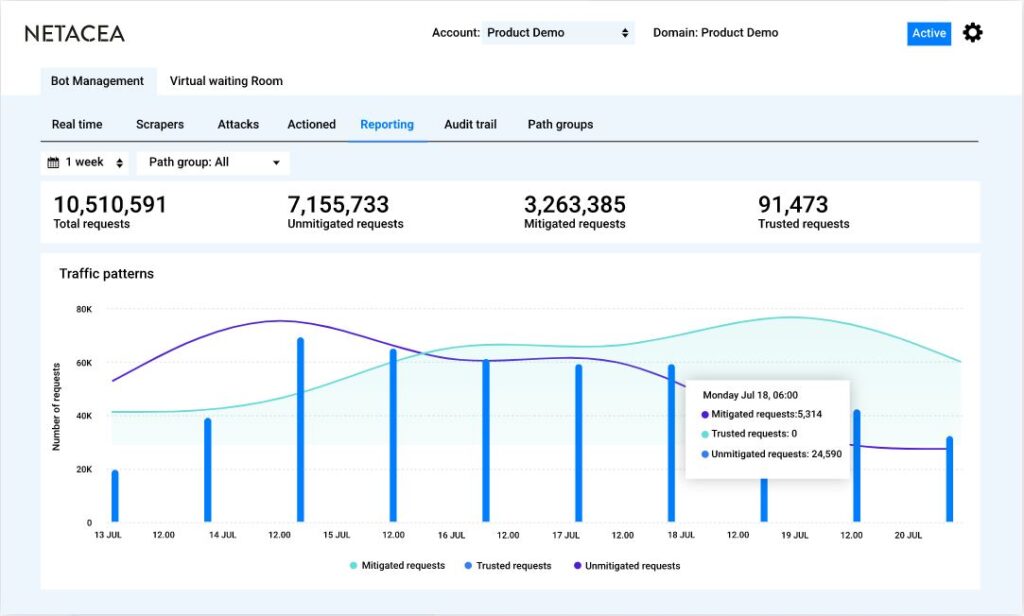Click the bar at 14 JUL
Screen dimensions: 1024x616
(207, 470)
